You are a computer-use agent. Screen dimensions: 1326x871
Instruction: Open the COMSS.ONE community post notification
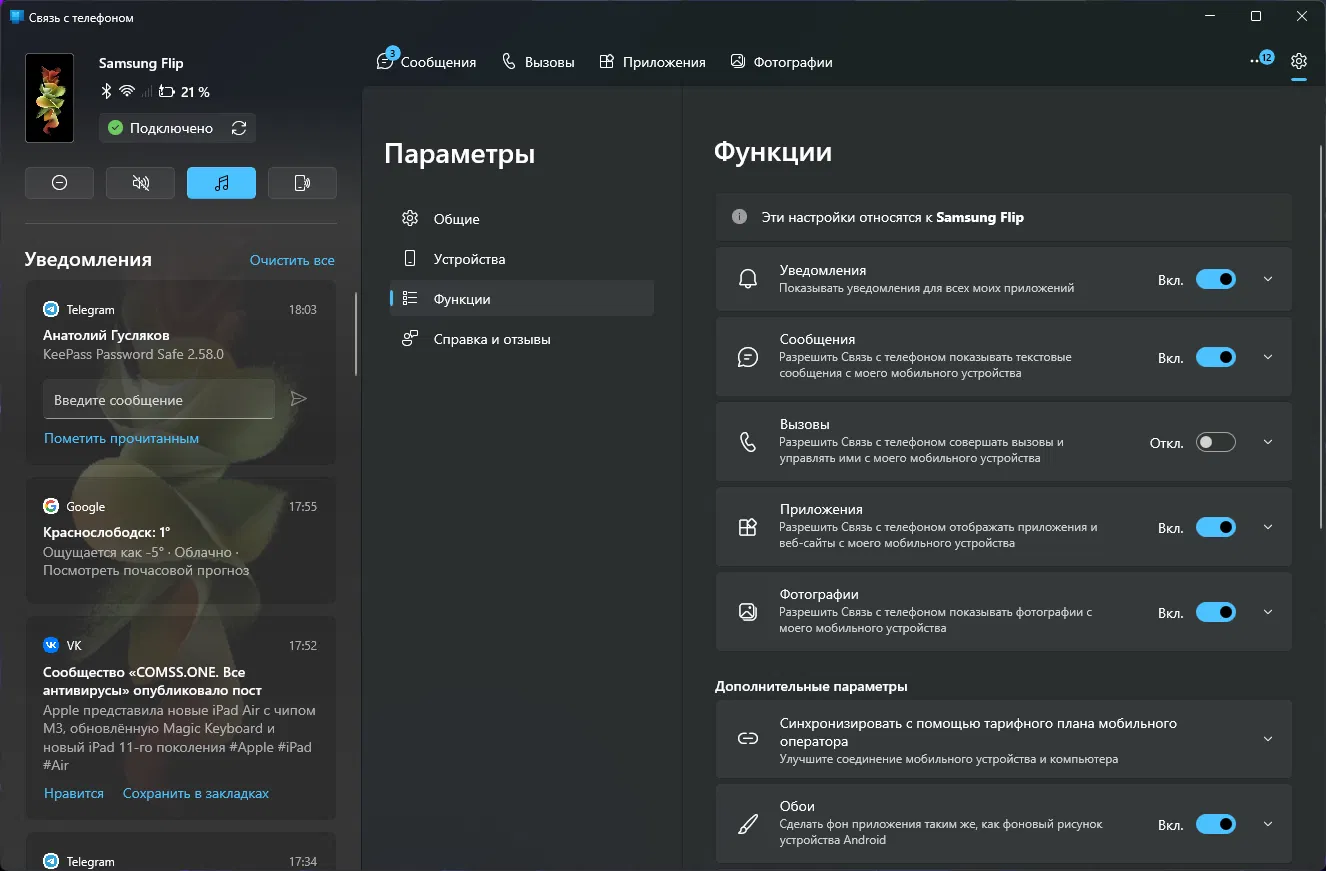pyautogui.click(x=180, y=720)
